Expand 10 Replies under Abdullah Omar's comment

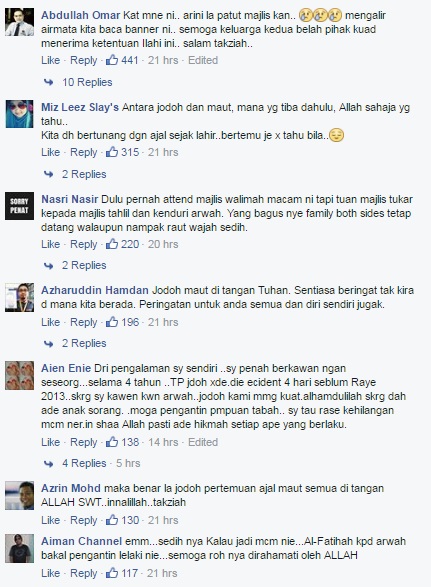(87, 82)
